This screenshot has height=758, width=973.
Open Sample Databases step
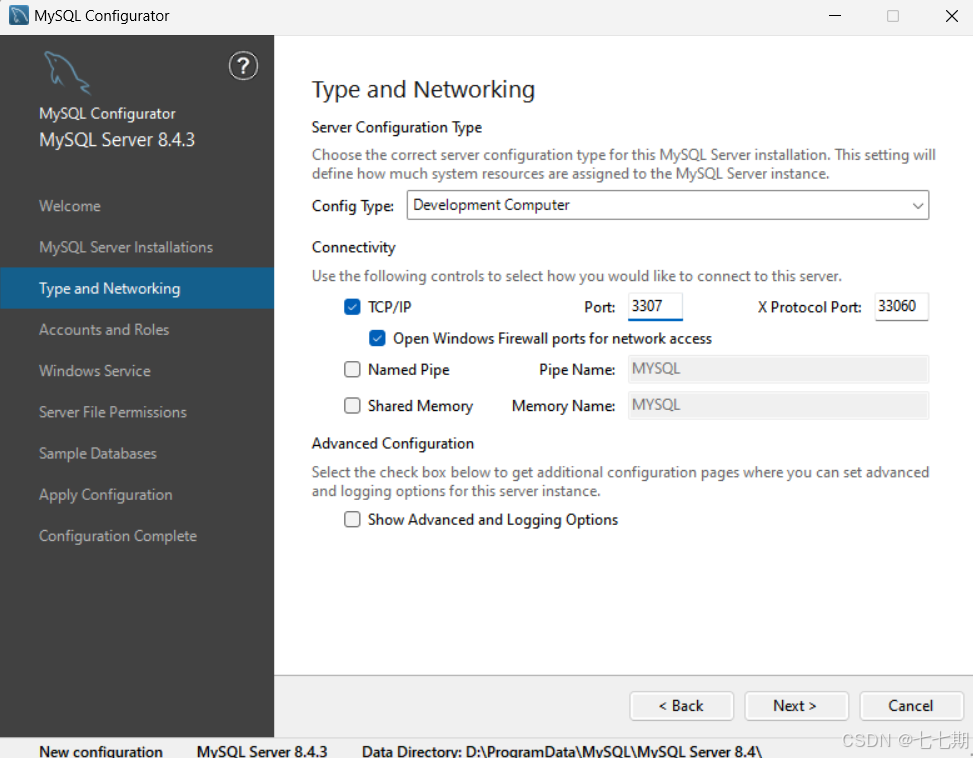(x=98, y=453)
